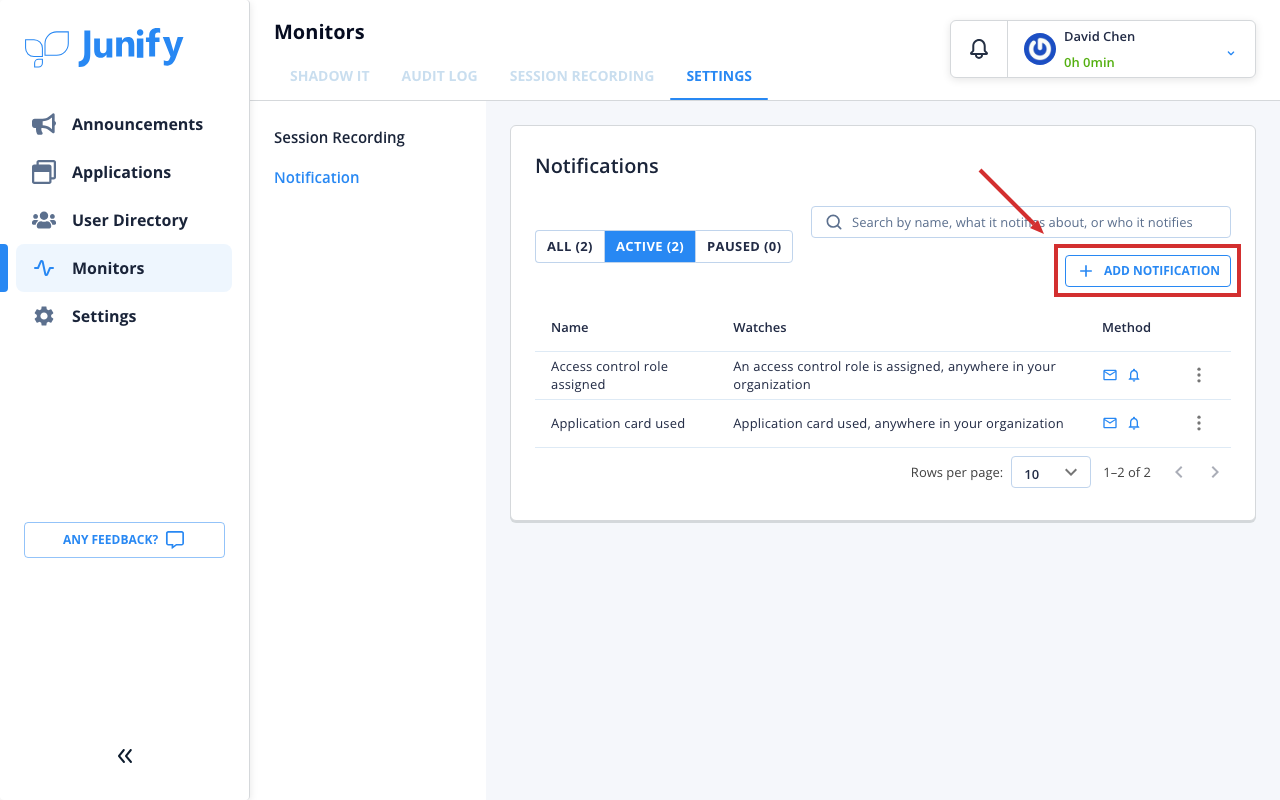The height and width of the screenshot is (800, 1280).
Task: Click email icon for Access control role assigned
Action: [1110, 375]
